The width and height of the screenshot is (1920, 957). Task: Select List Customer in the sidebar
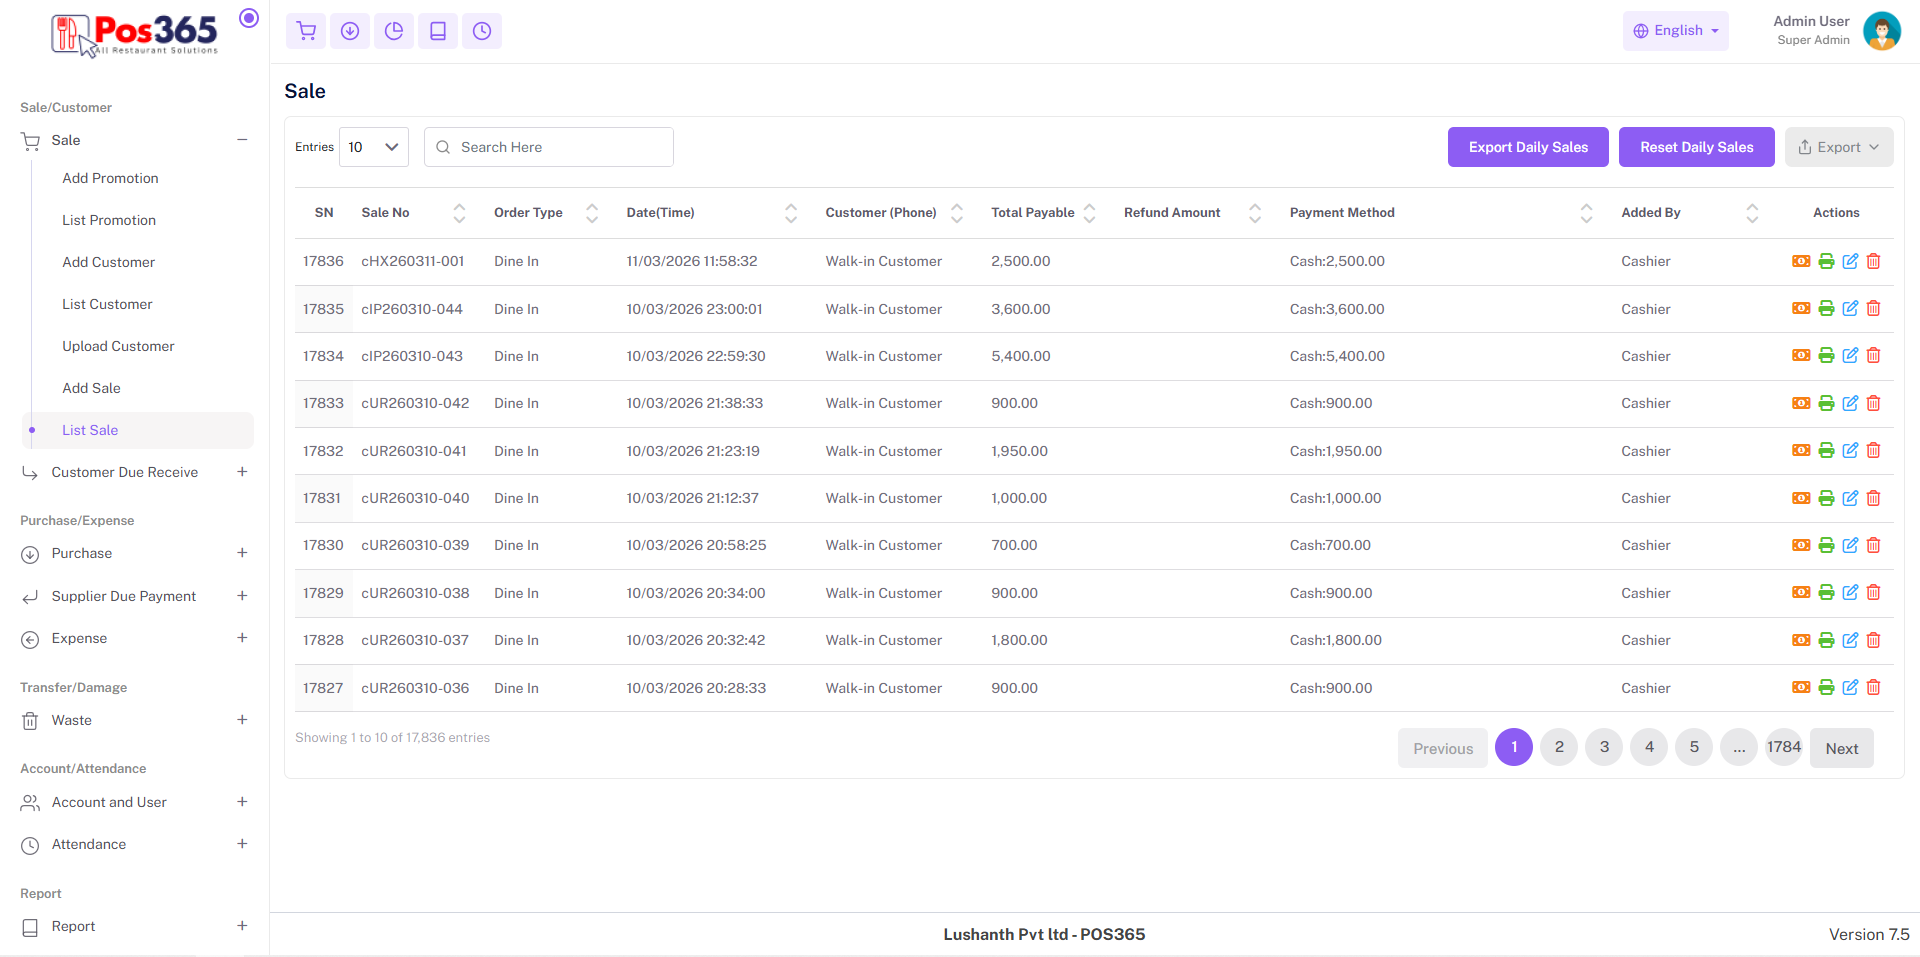[107, 304]
